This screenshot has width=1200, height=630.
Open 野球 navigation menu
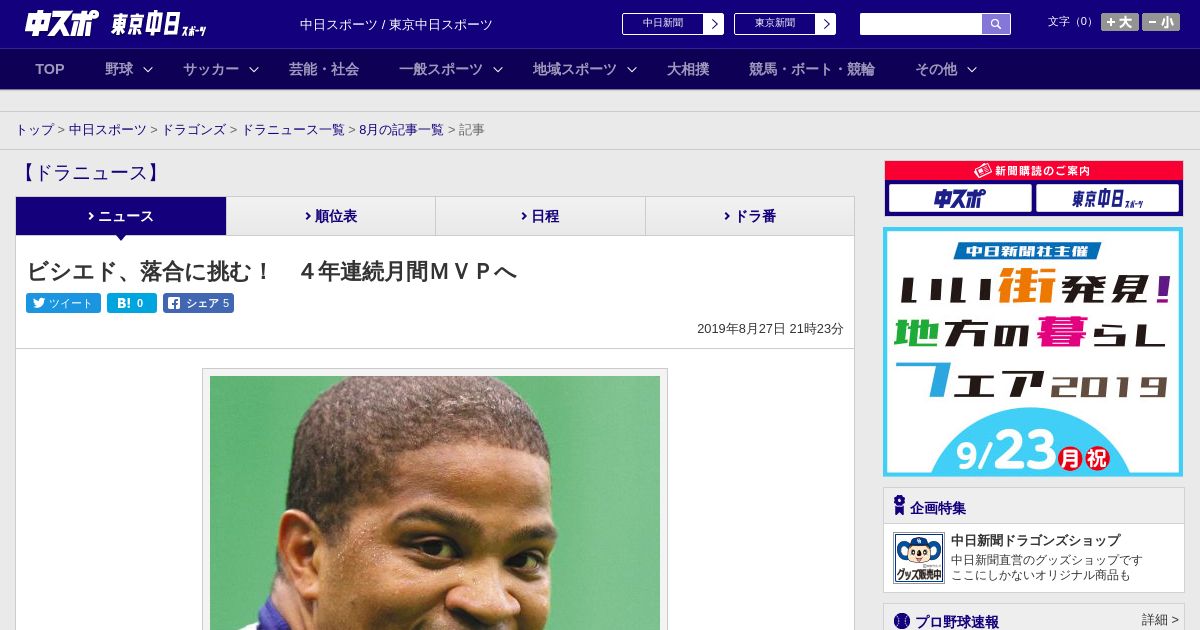119,69
